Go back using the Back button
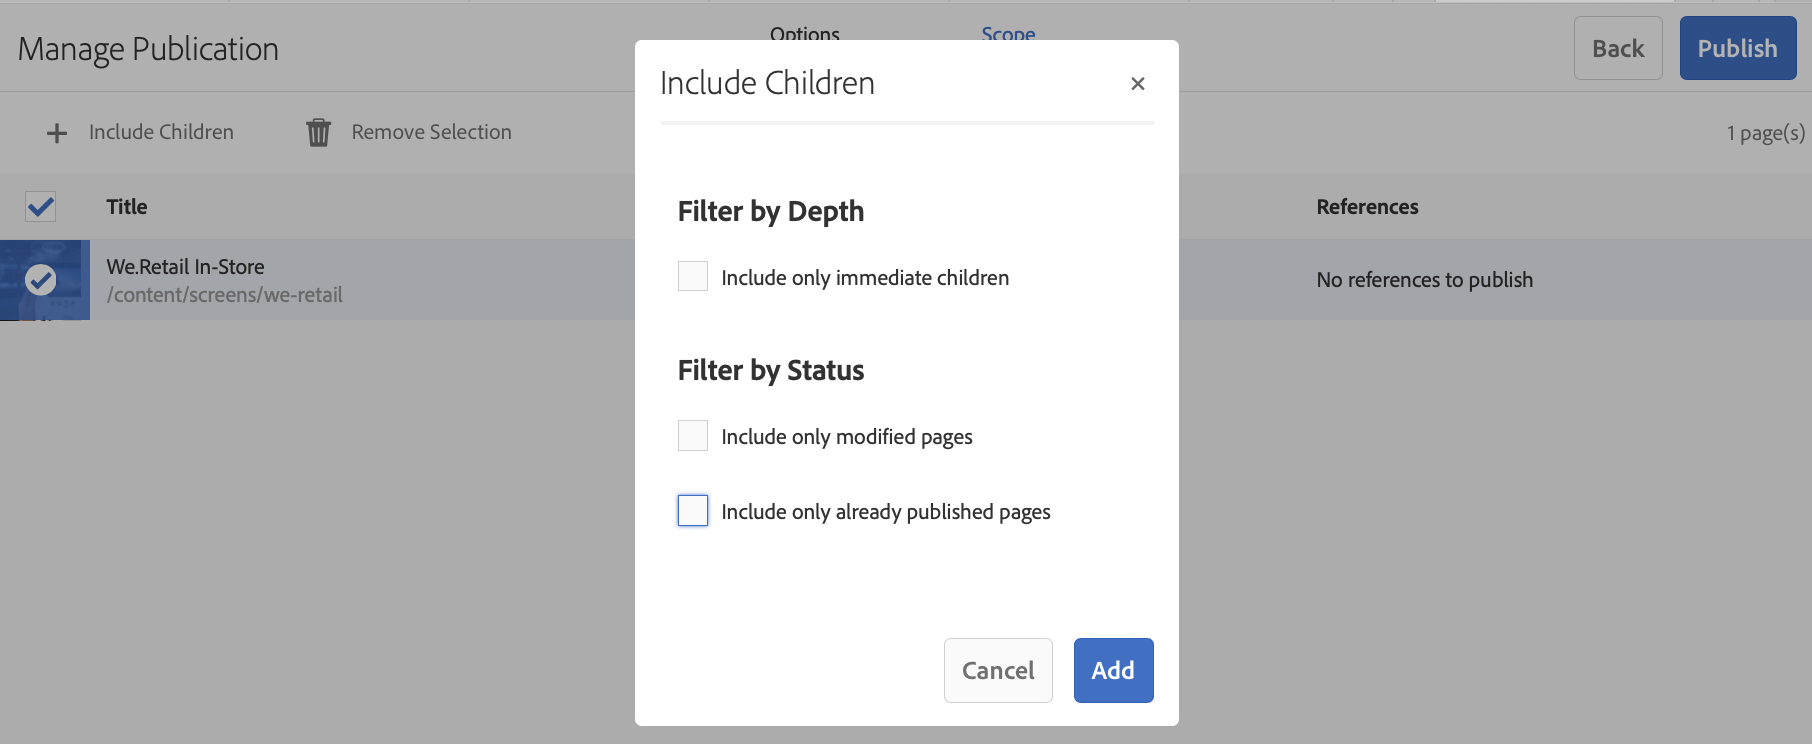Viewport: 1812px width, 744px height. [1617, 48]
